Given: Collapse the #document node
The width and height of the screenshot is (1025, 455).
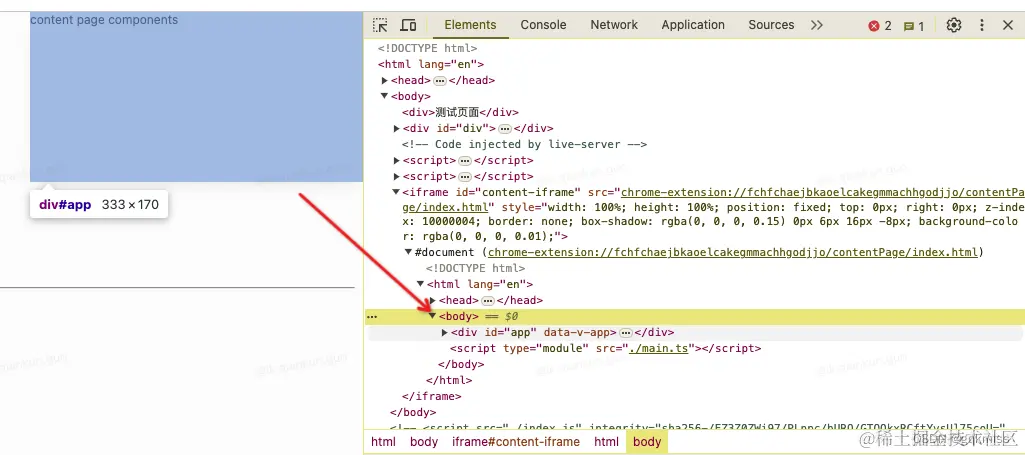Looking at the screenshot, I should (409, 252).
